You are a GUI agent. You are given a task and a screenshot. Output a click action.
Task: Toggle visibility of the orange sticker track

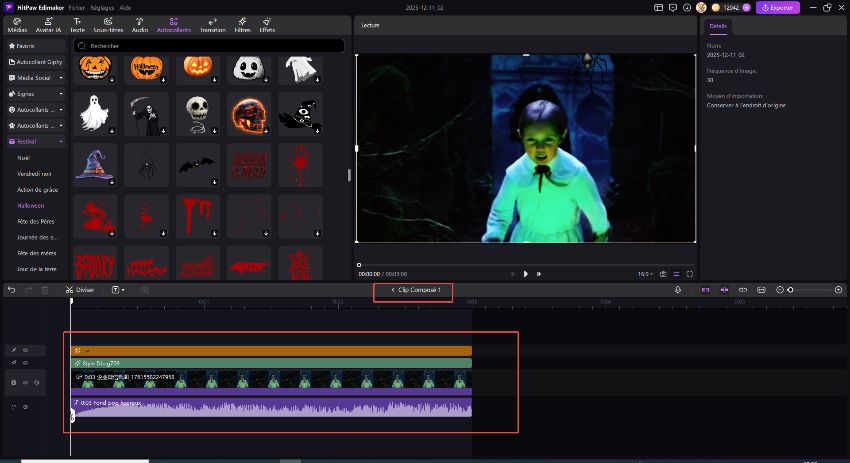tap(25, 350)
